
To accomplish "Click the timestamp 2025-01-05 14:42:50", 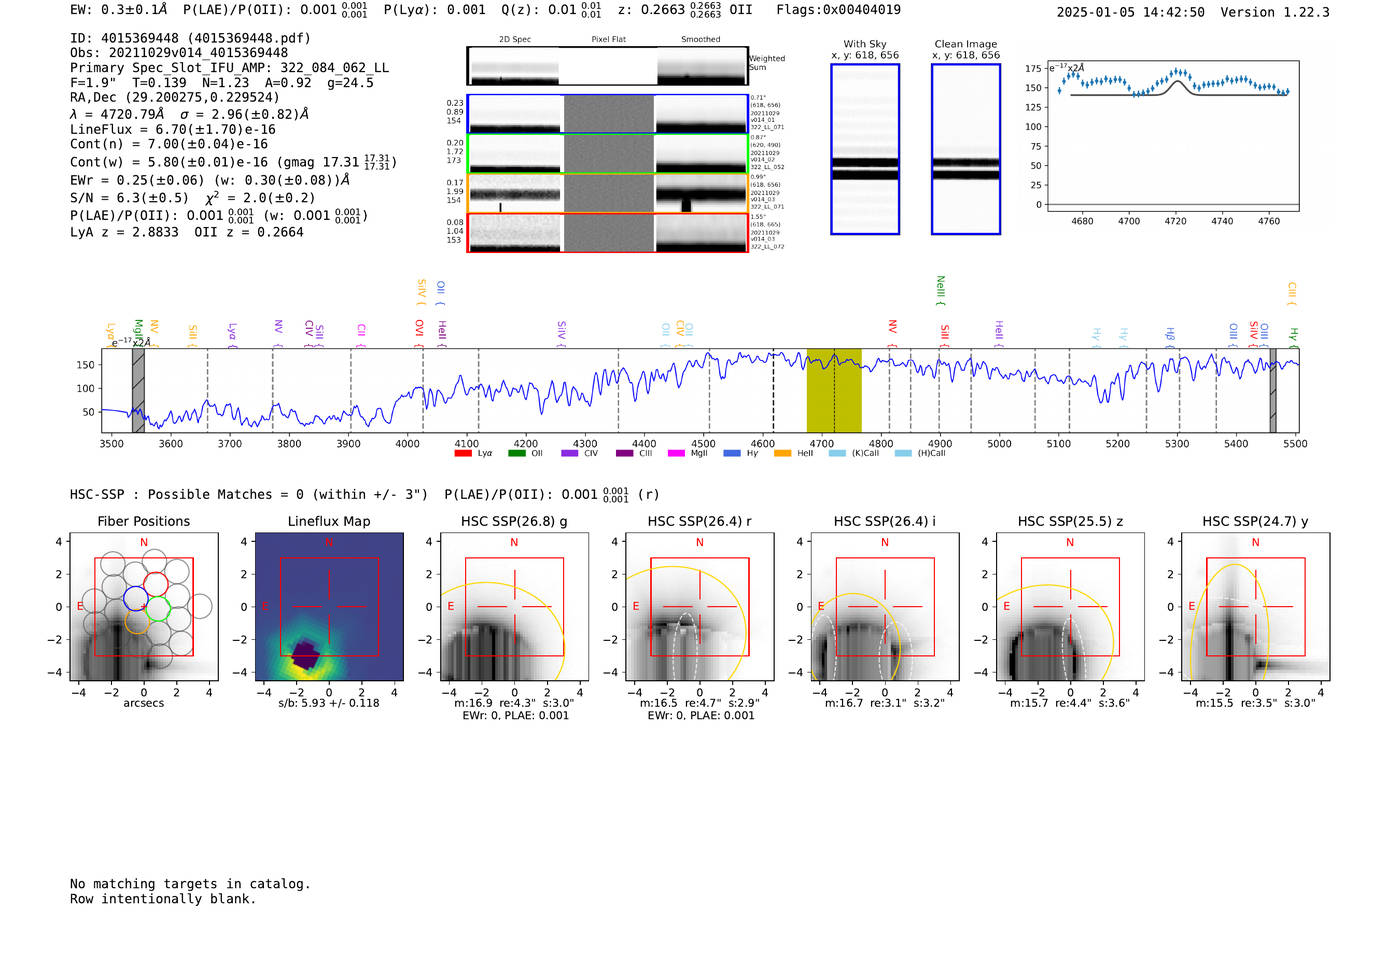I will tap(1131, 12).
